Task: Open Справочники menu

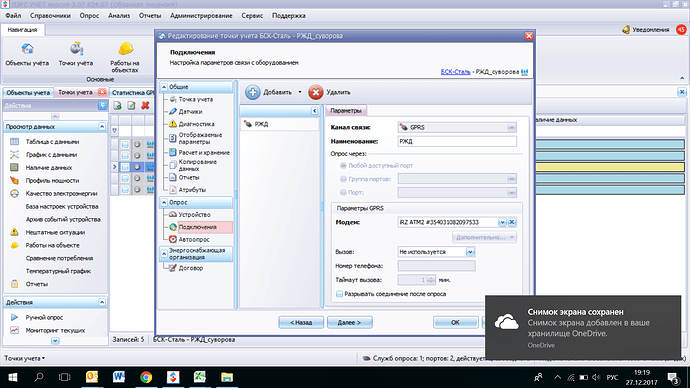Action: click(50, 15)
